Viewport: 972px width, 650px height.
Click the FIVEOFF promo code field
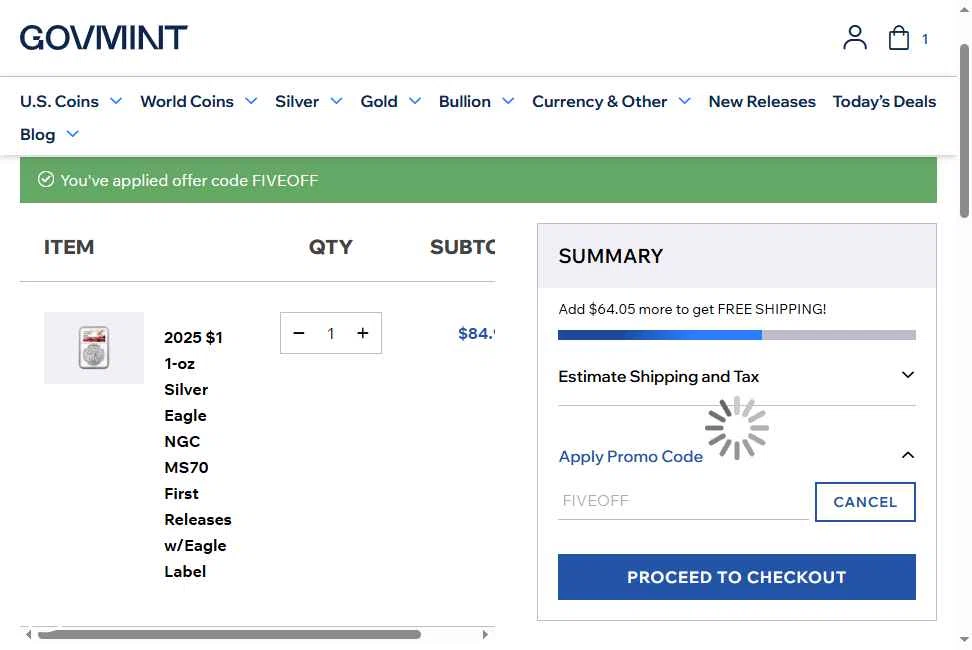[683, 501]
